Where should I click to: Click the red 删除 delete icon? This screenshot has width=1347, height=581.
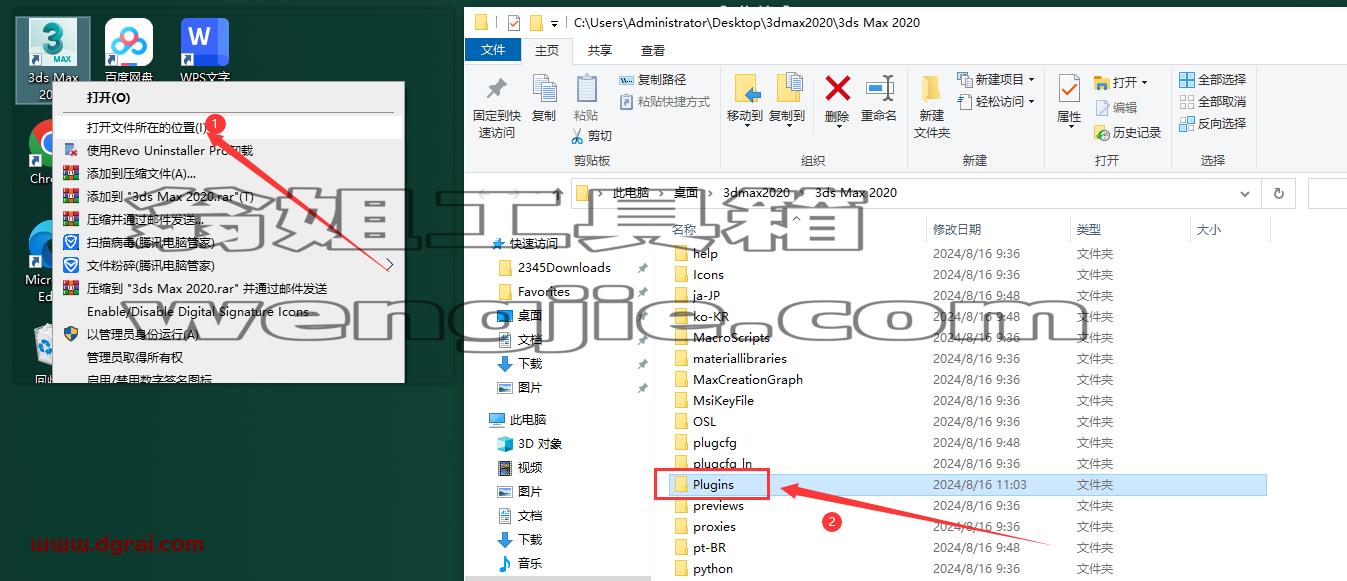coord(837,89)
